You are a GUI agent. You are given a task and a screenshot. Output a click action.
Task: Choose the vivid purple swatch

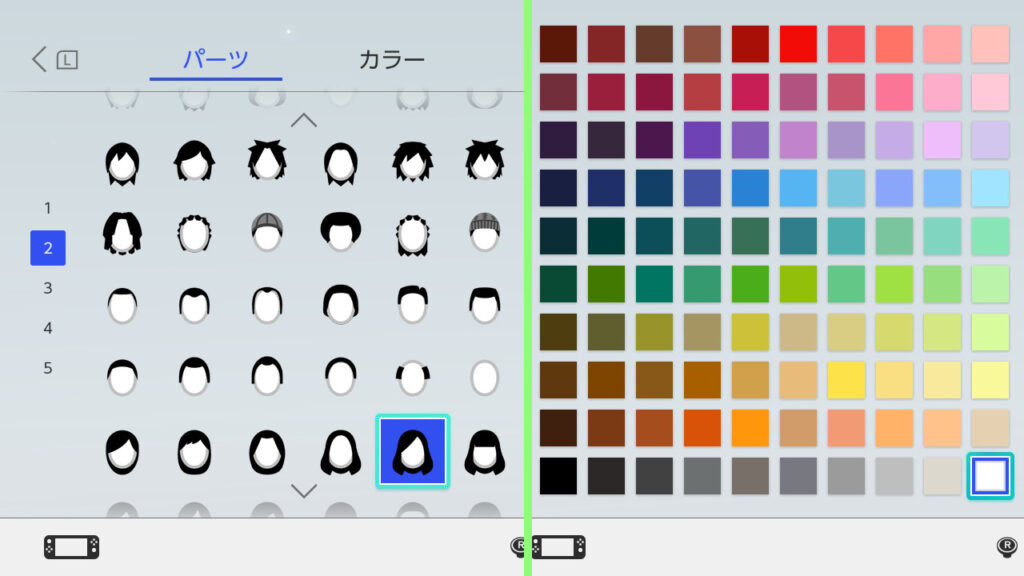tap(702, 140)
